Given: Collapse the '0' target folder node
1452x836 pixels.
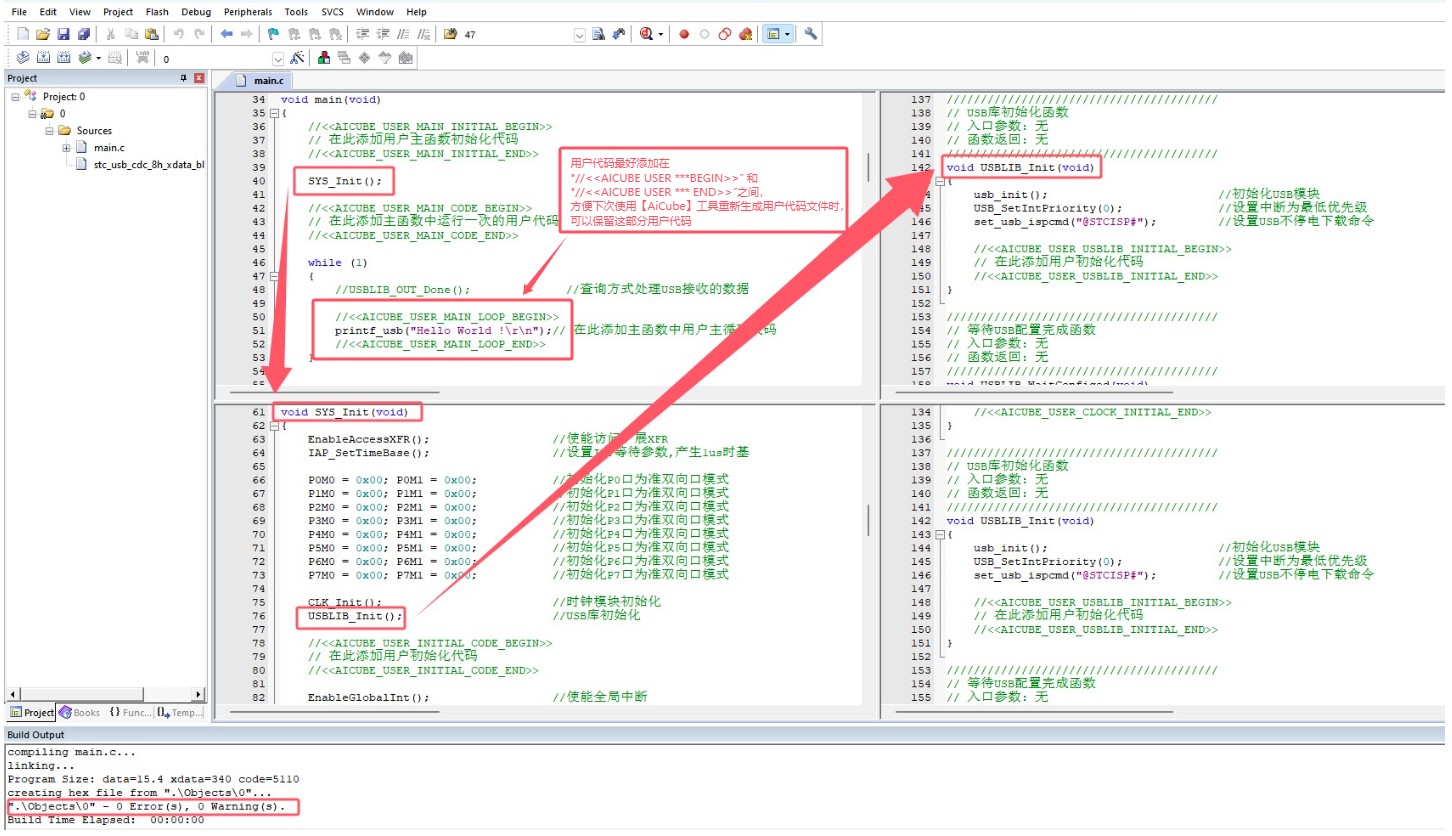Looking at the screenshot, I should click(x=31, y=113).
